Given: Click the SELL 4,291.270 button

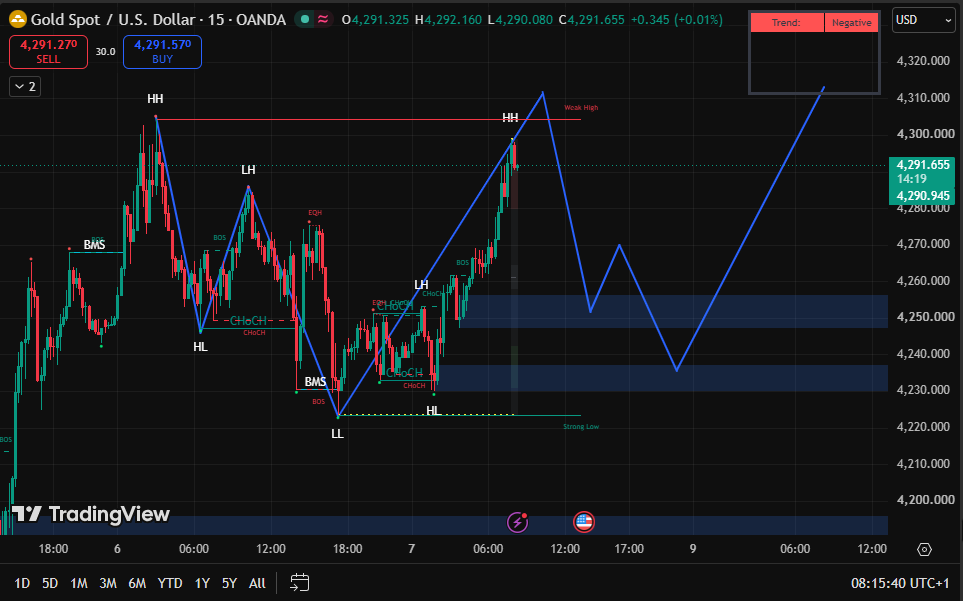Looking at the screenshot, I should tap(49, 52).
